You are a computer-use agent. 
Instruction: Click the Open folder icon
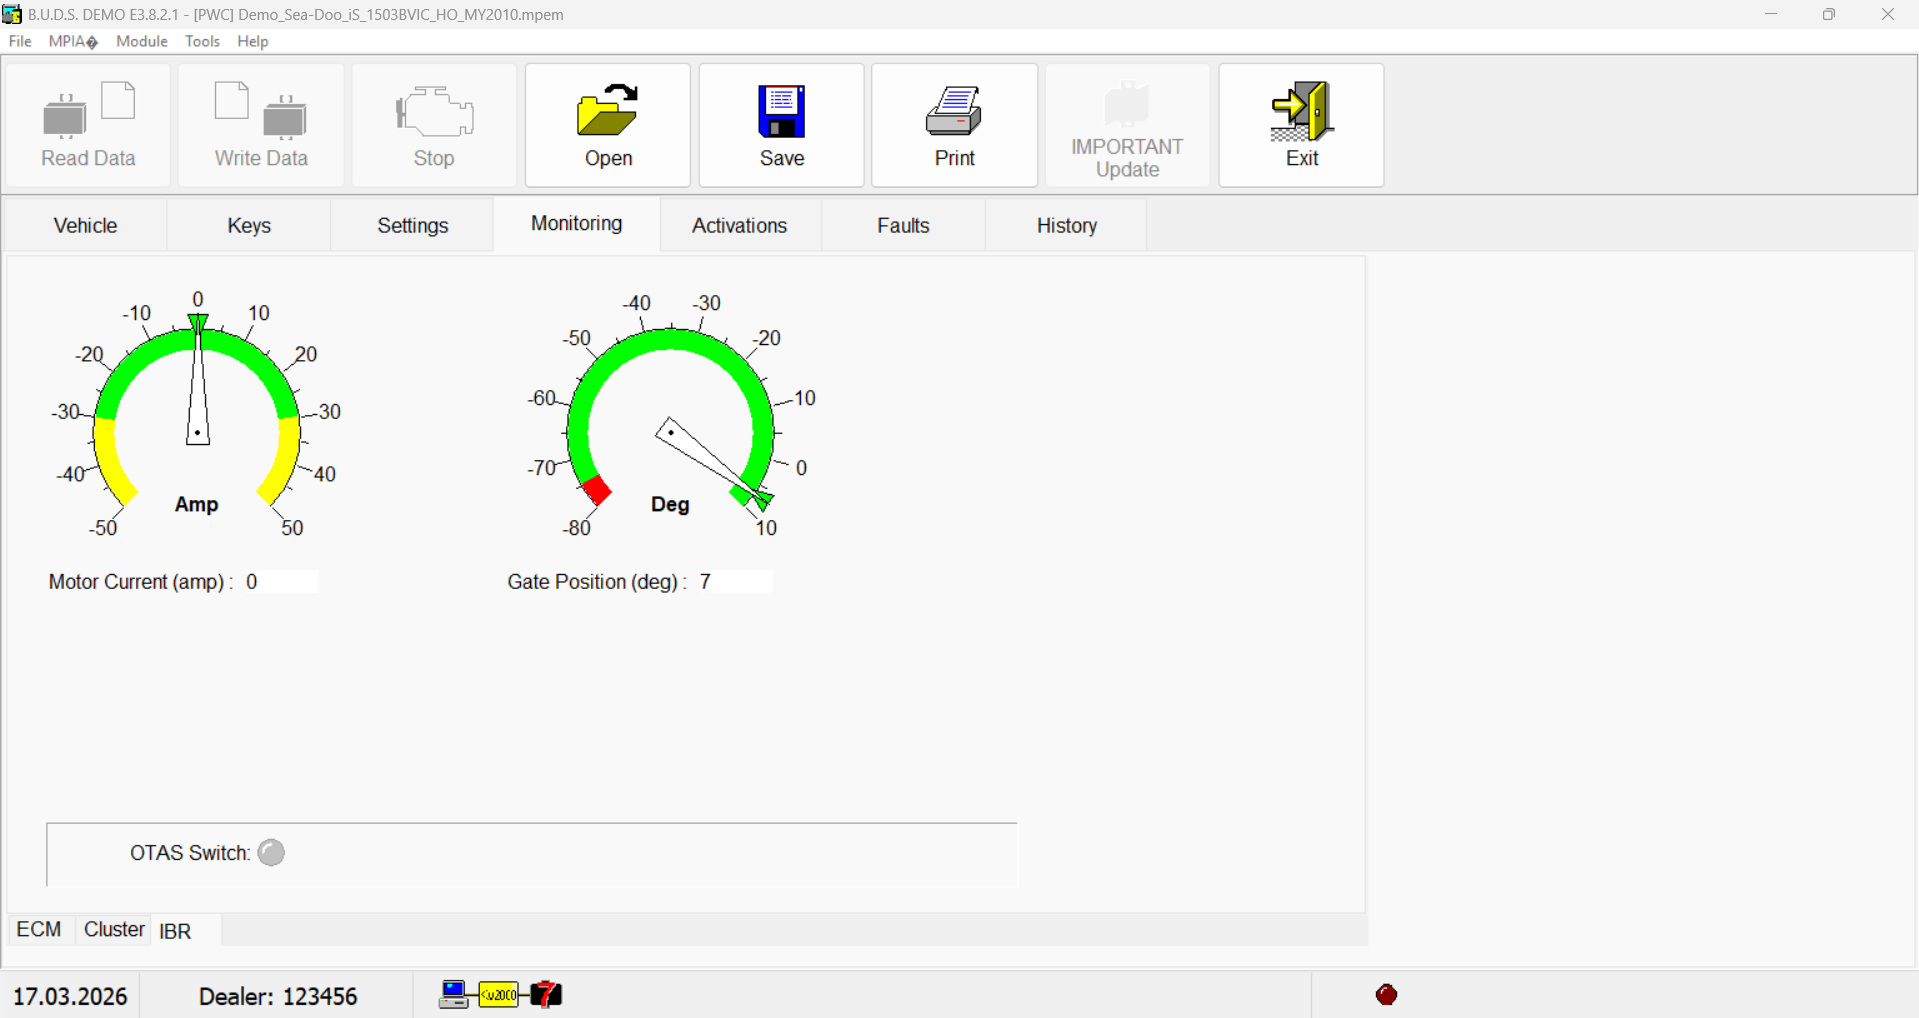[607, 111]
